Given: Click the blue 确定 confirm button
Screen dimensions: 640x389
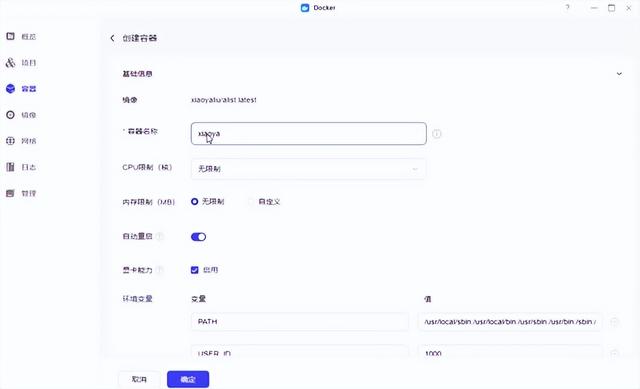Looking at the screenshot, I should pos(188,379).
